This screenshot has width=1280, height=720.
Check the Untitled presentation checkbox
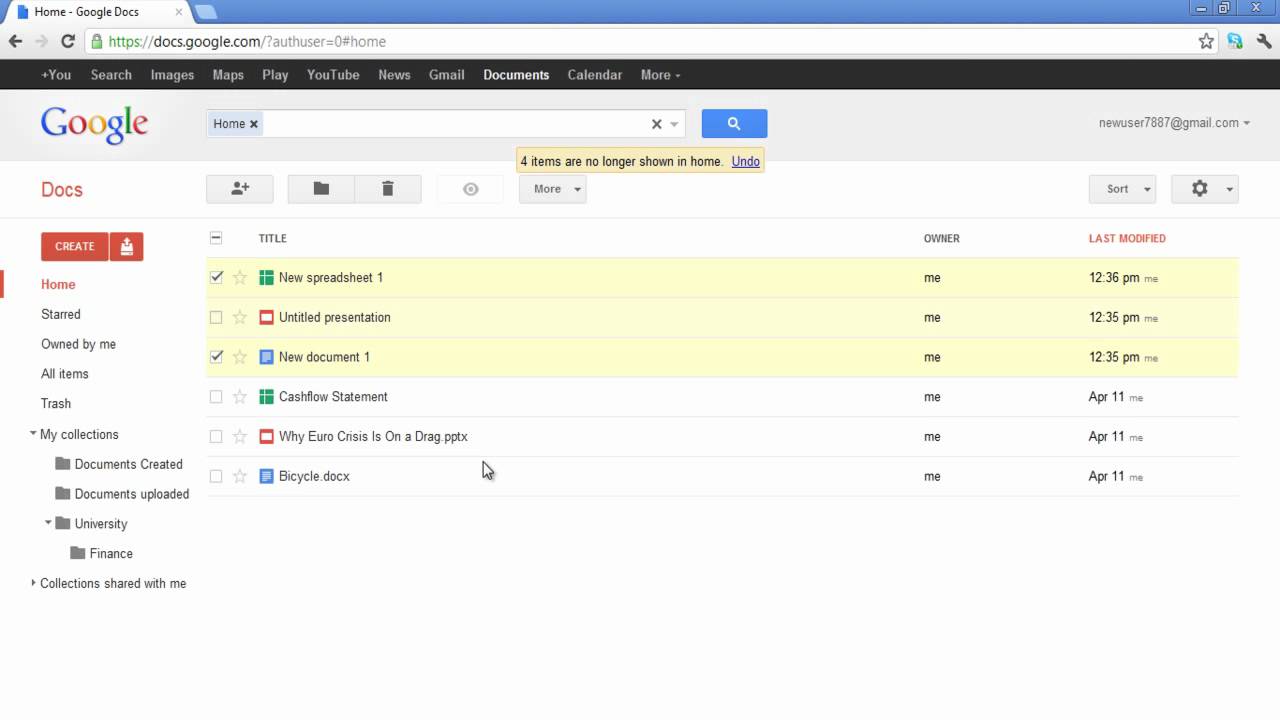[216, 317]
